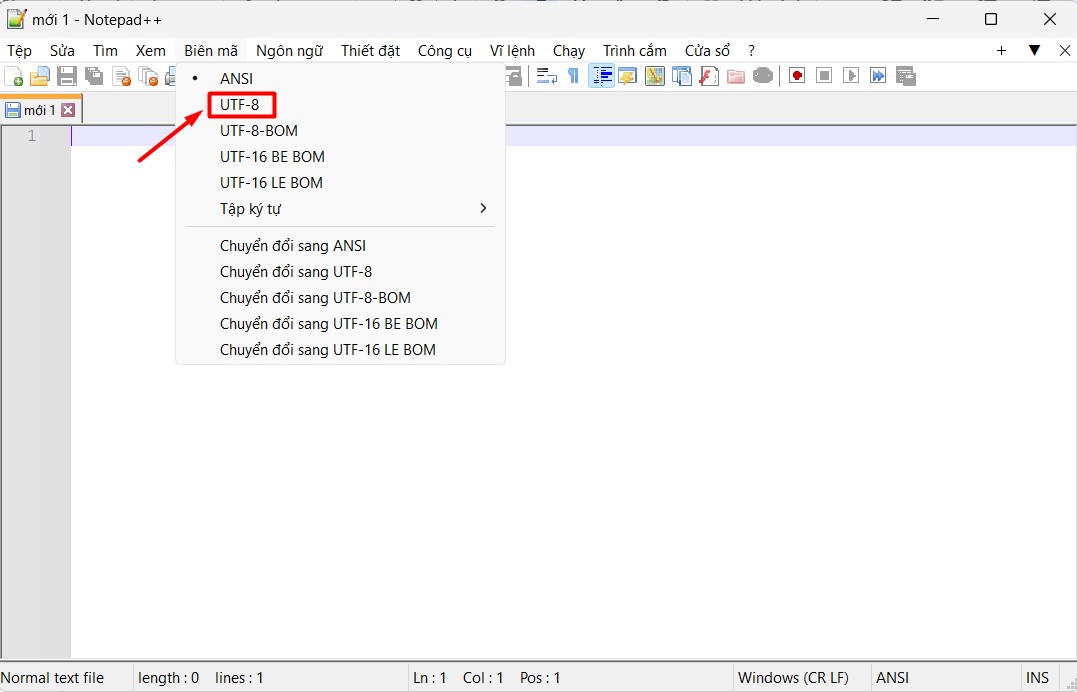
Task: Click Normal text file status entry
Action: (x=52, y=678)
